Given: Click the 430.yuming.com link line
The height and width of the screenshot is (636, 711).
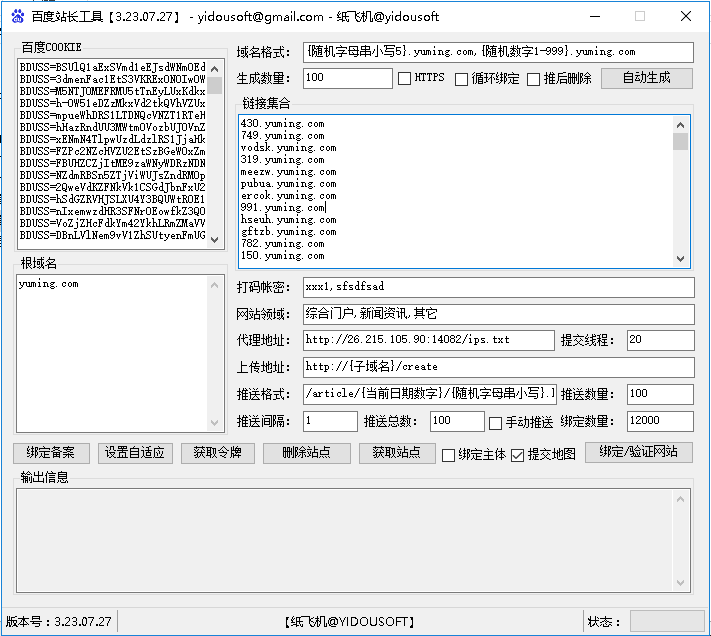Looking at the screenshot, I should point(282,123).
